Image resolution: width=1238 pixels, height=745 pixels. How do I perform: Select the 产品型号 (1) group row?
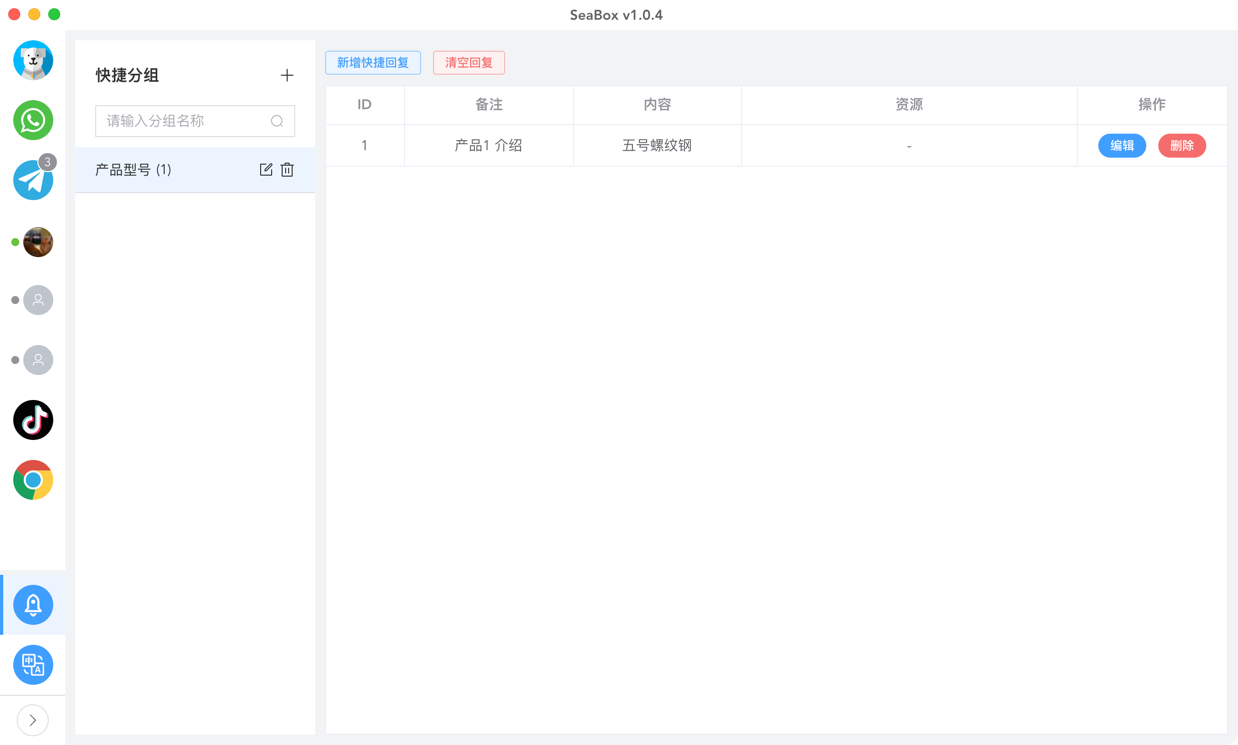195,170
